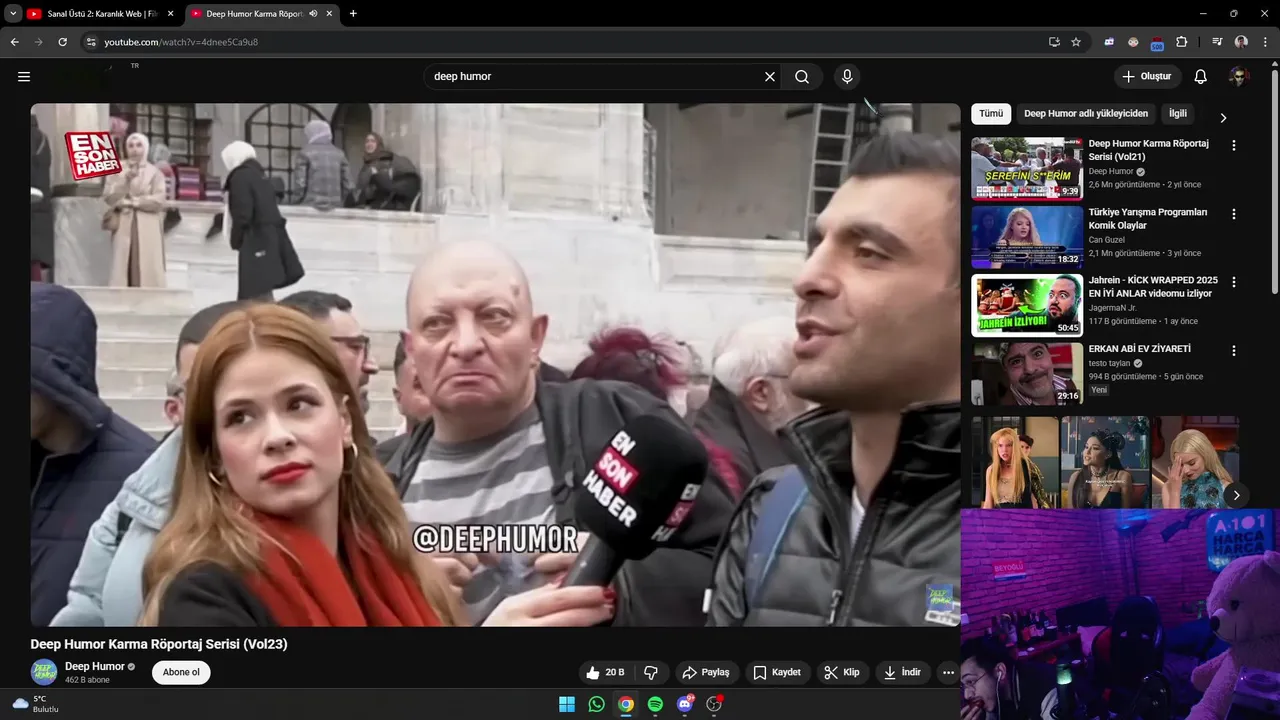Bookmark this page with the star
The height and width of the screenshot is (720, 1280).
(1076, 42)
